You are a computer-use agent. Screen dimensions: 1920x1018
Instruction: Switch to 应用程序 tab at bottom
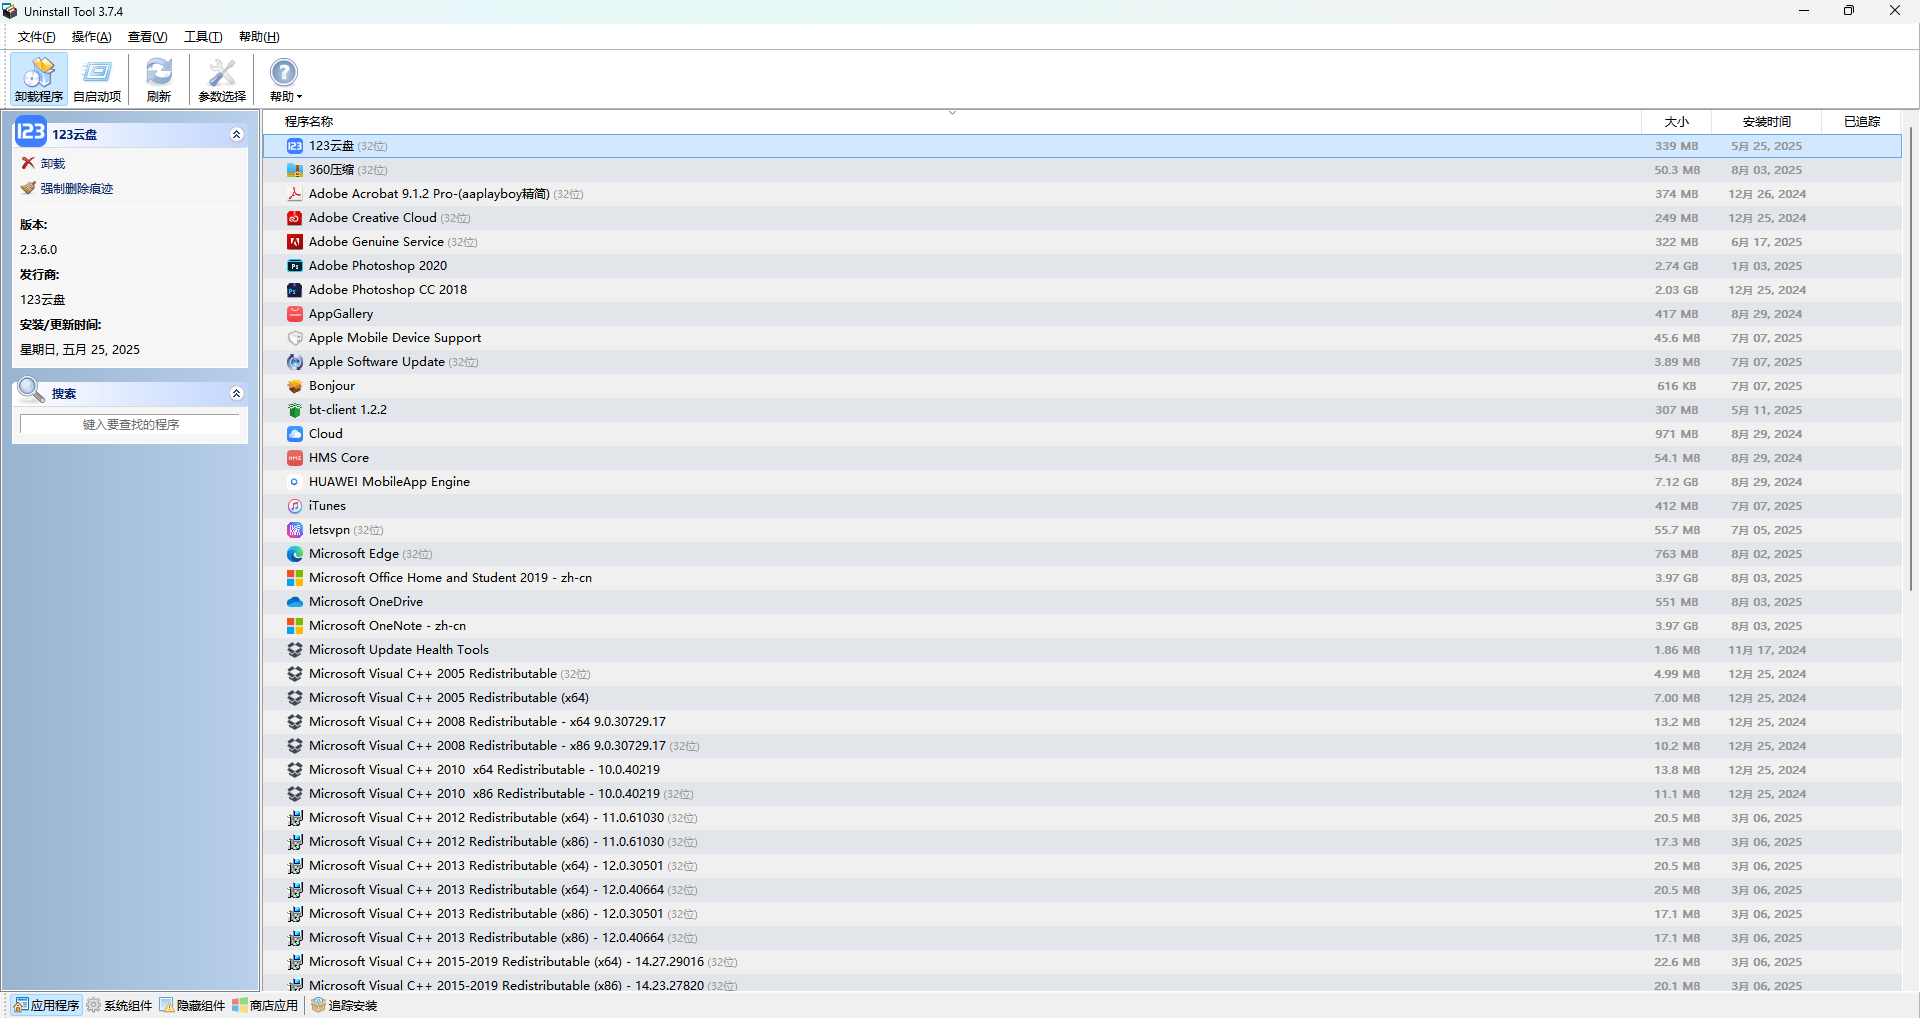coord(47,1005)
